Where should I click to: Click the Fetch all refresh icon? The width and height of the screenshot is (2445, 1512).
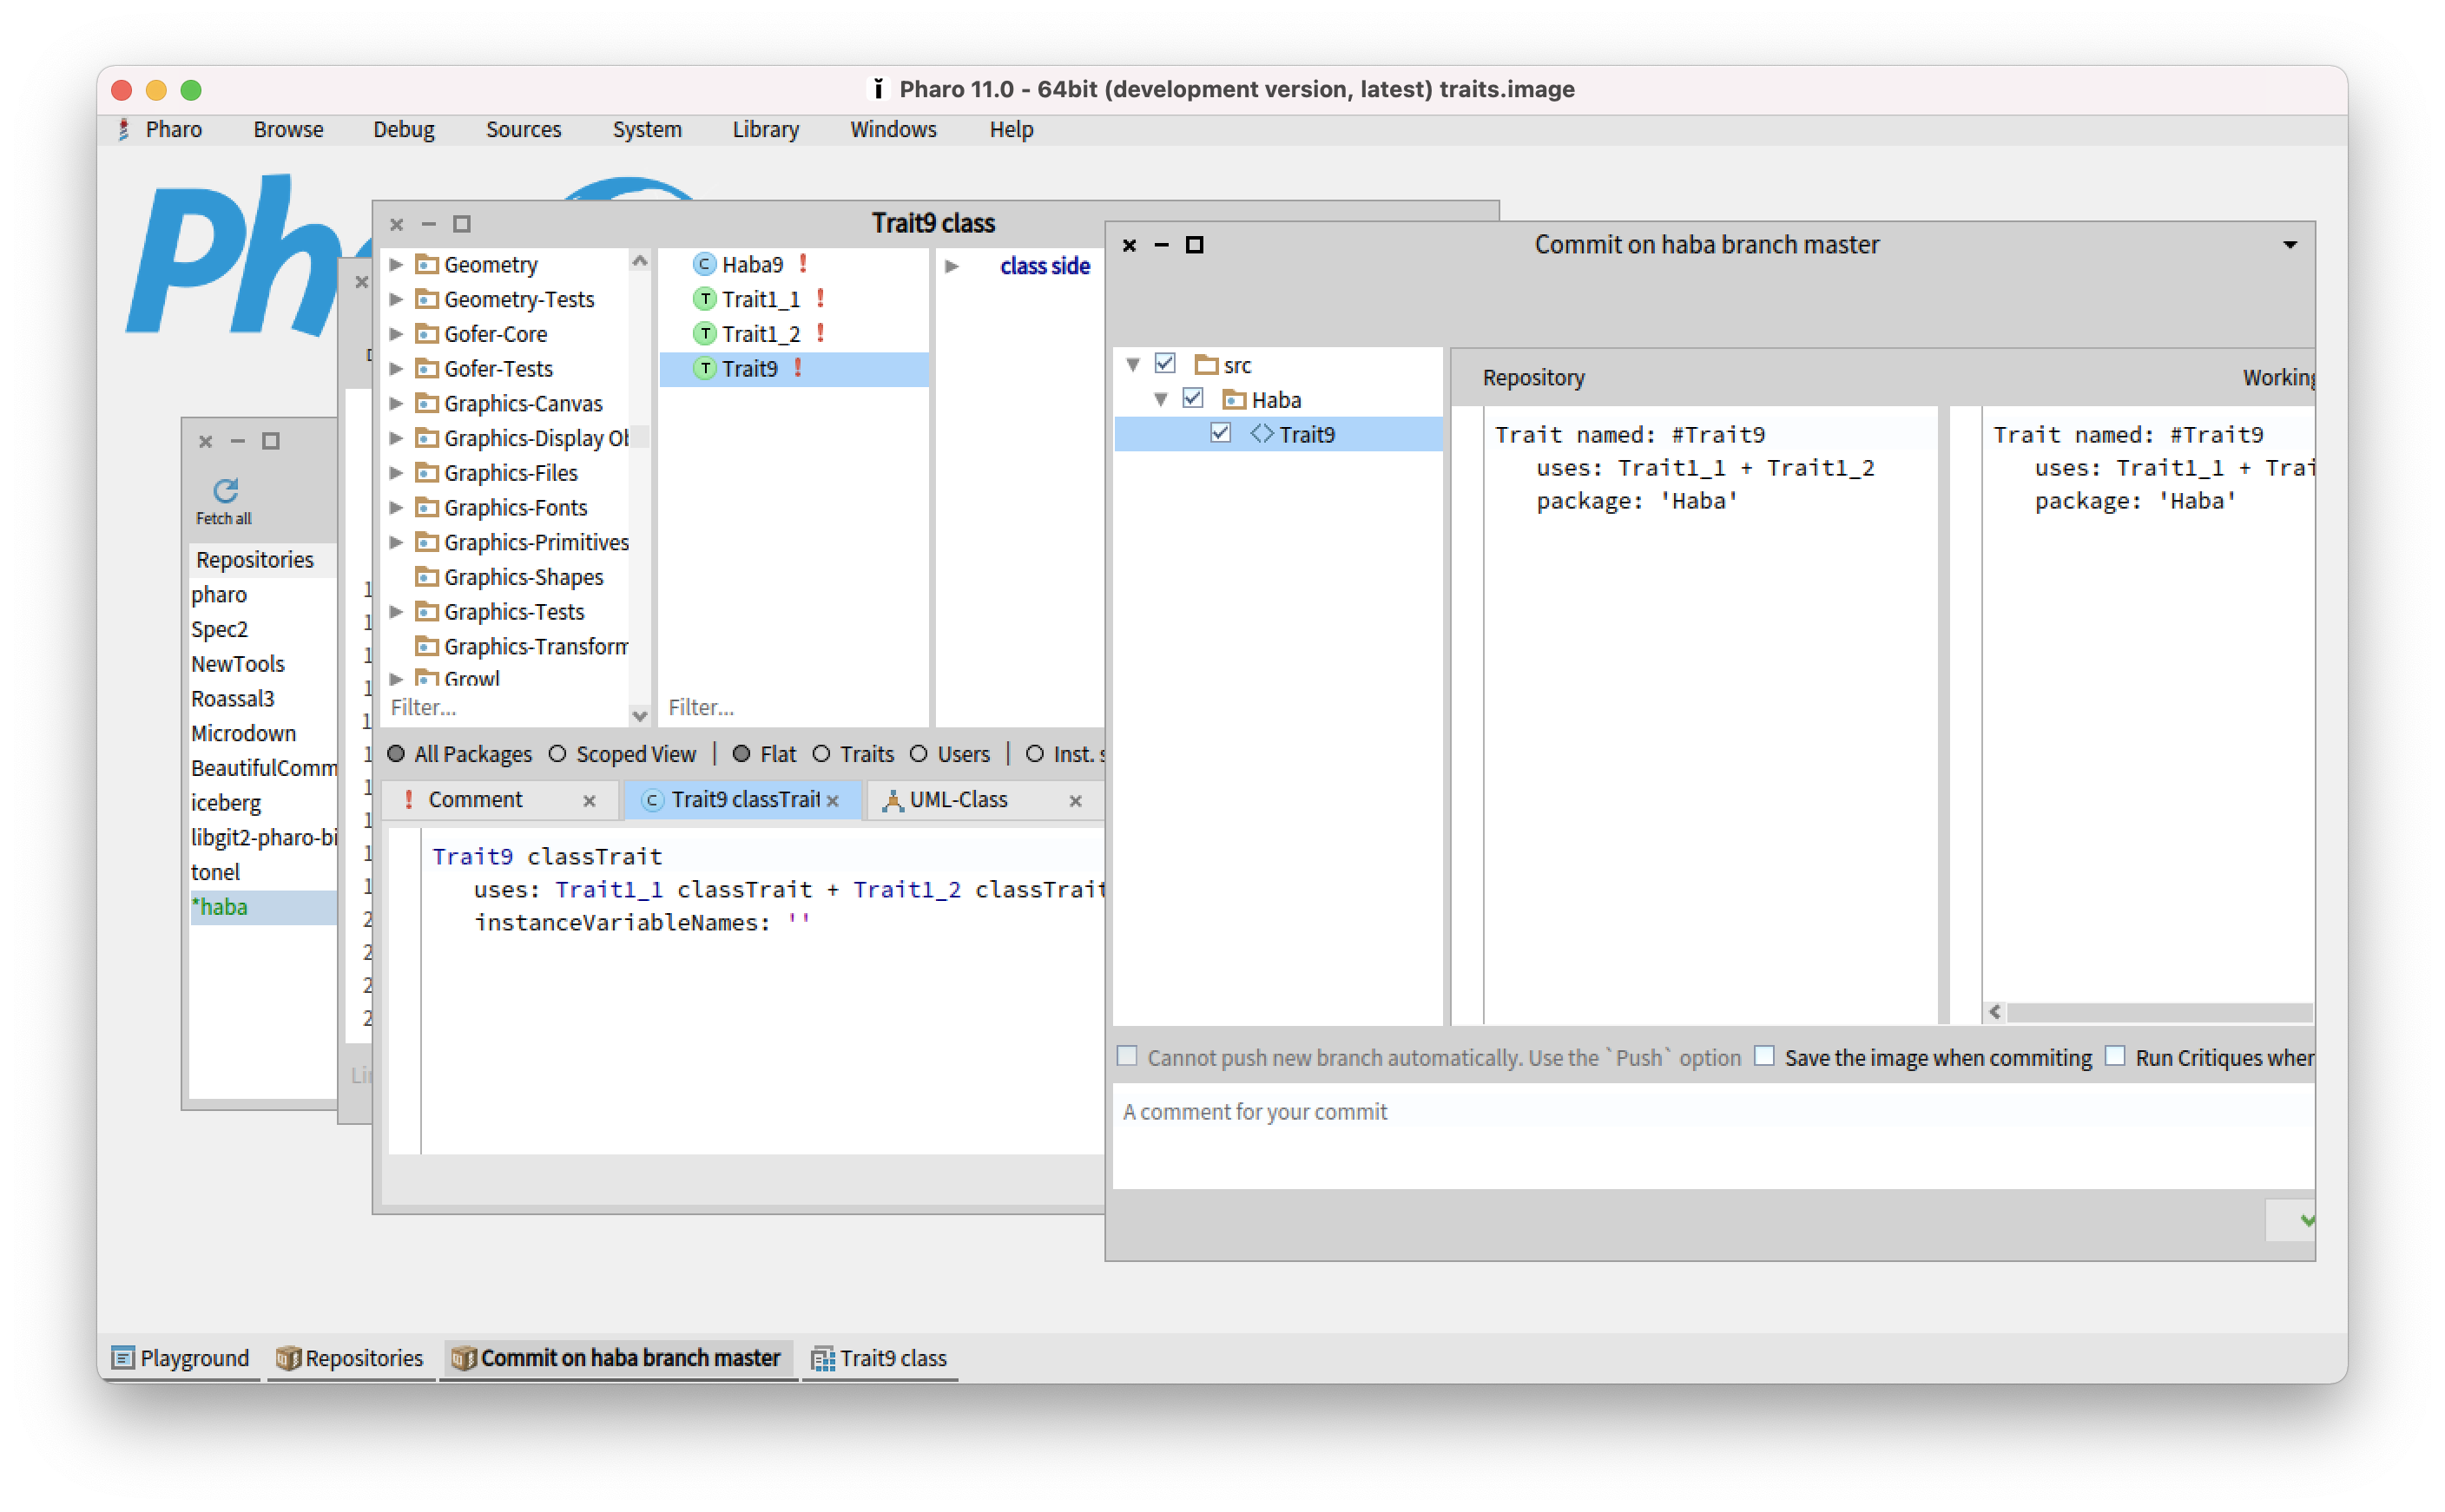pos(225,491)
